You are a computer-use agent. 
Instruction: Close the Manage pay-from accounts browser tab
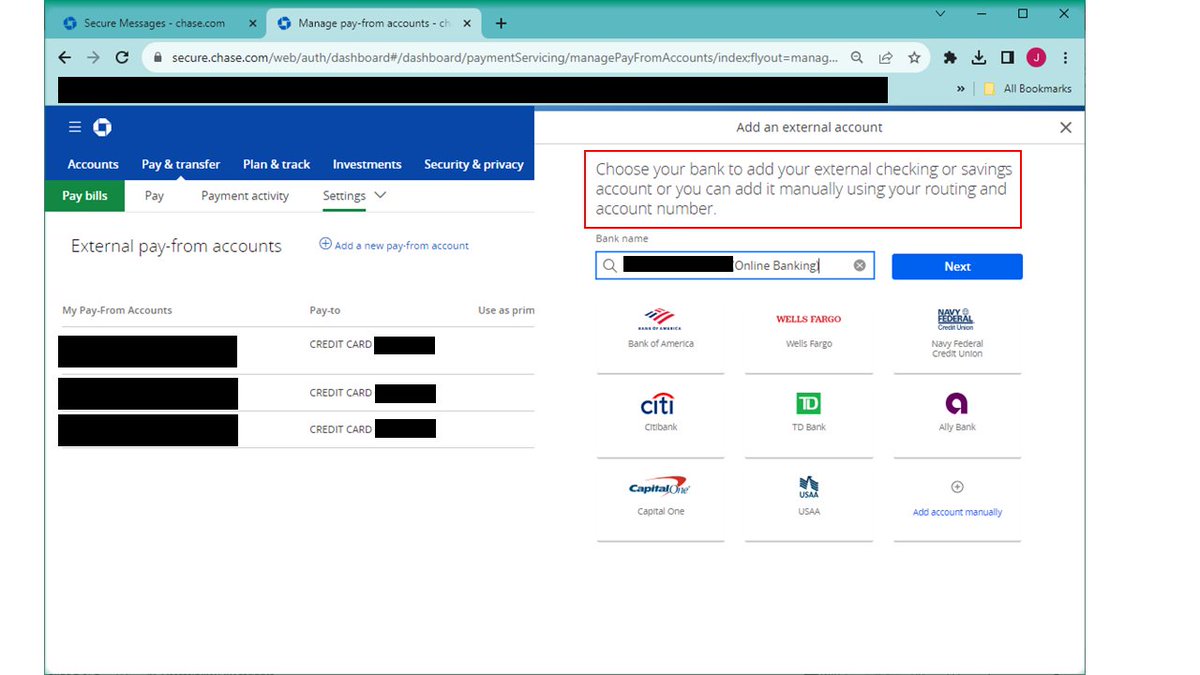click(x=468, y=23)
